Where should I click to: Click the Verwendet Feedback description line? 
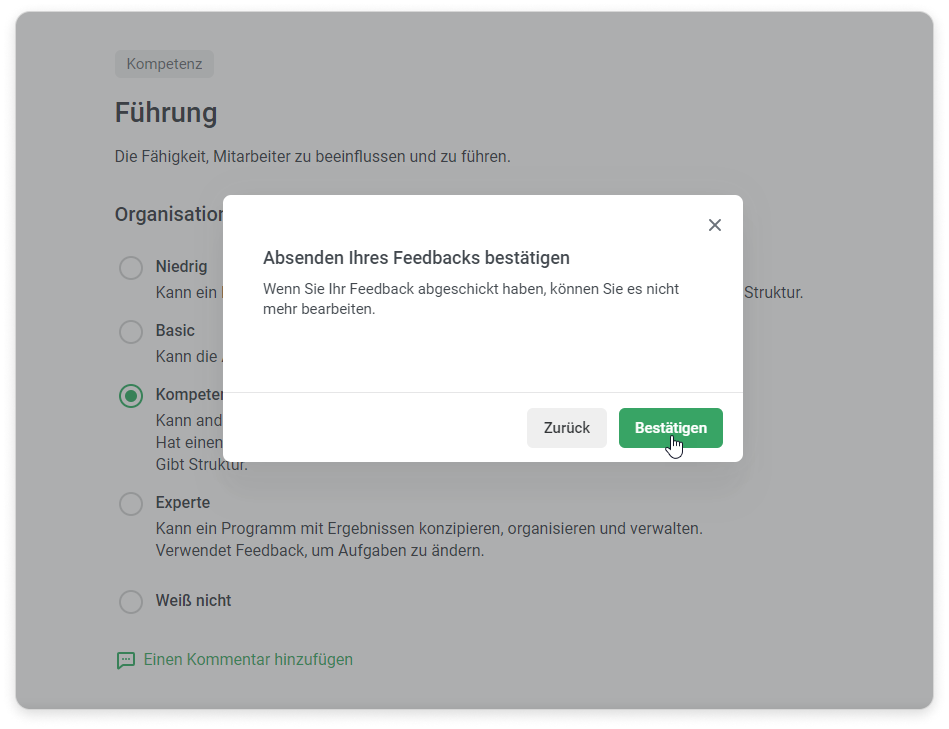(x=319, y=551)
